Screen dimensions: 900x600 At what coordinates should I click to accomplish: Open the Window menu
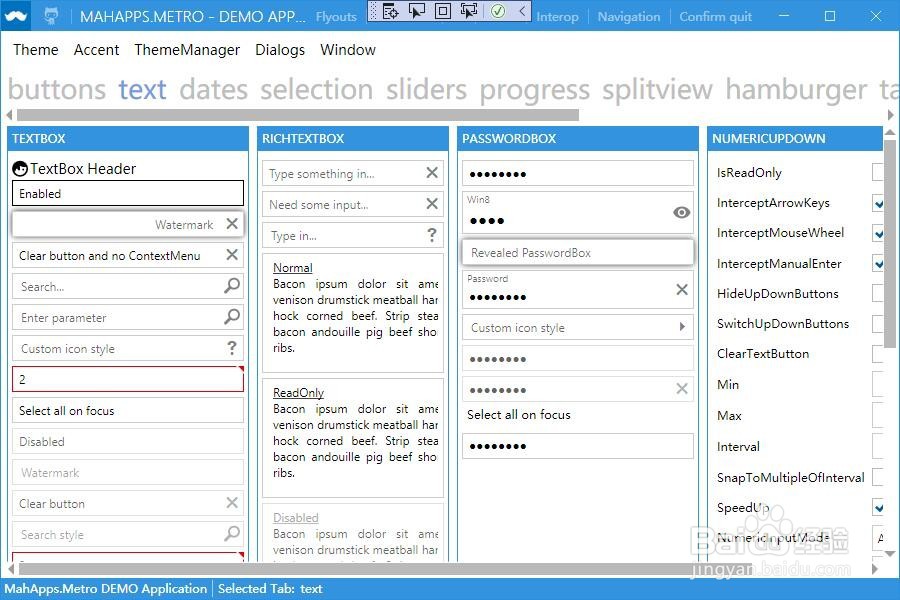pos(348,50)
